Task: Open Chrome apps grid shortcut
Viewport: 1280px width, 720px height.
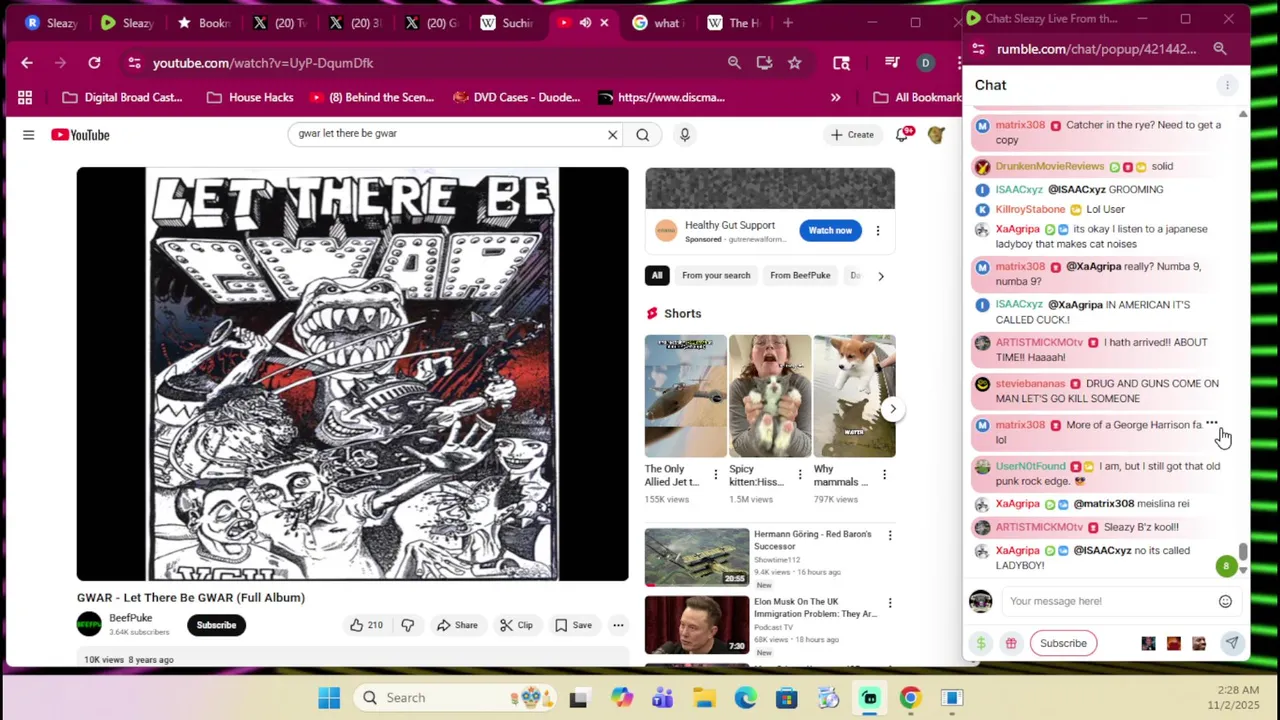Action: point(25,97)
